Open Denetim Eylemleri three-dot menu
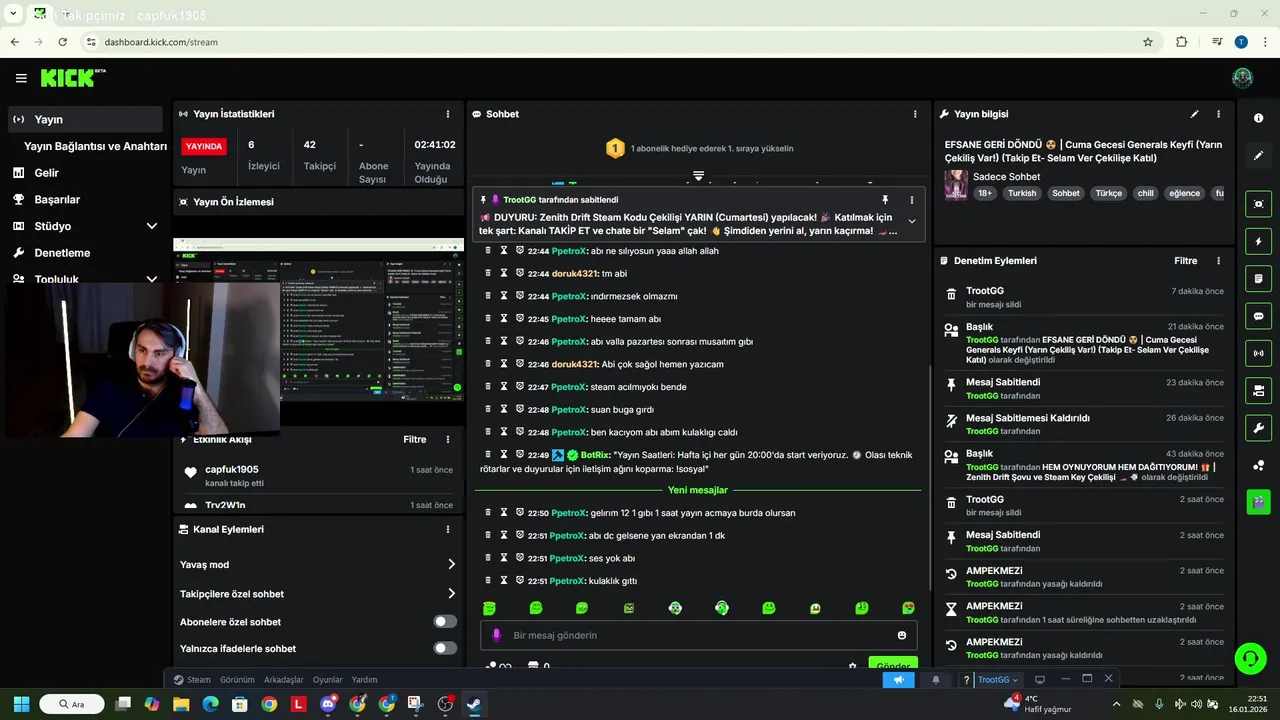 tap(1218, 261)
